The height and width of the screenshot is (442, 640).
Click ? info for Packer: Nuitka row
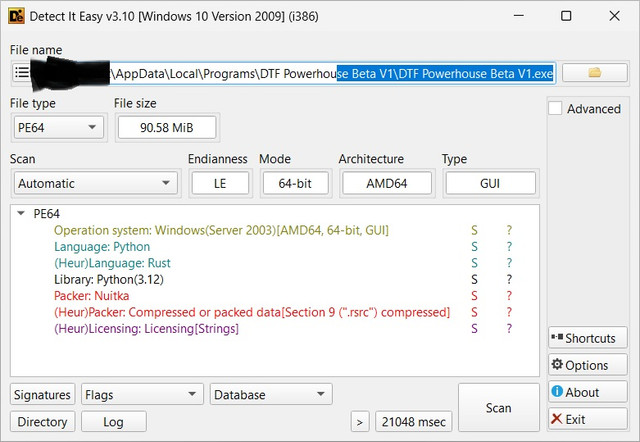tap(509, 295)
